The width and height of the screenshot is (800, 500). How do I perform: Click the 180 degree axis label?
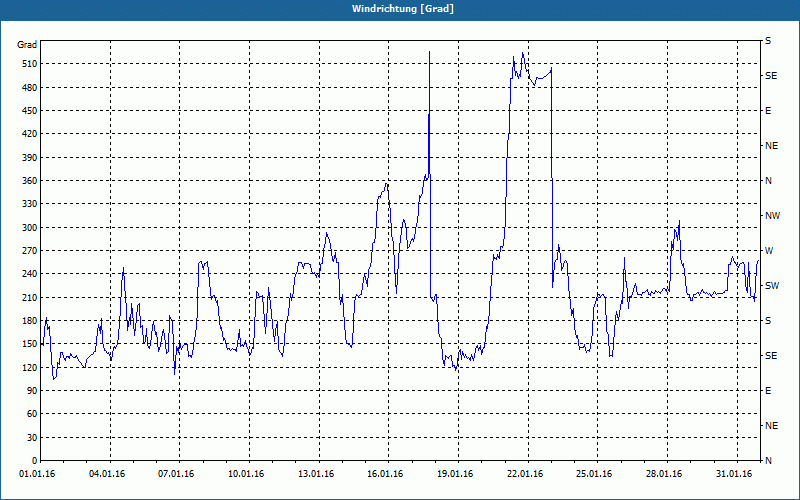[x=30, y=321]
